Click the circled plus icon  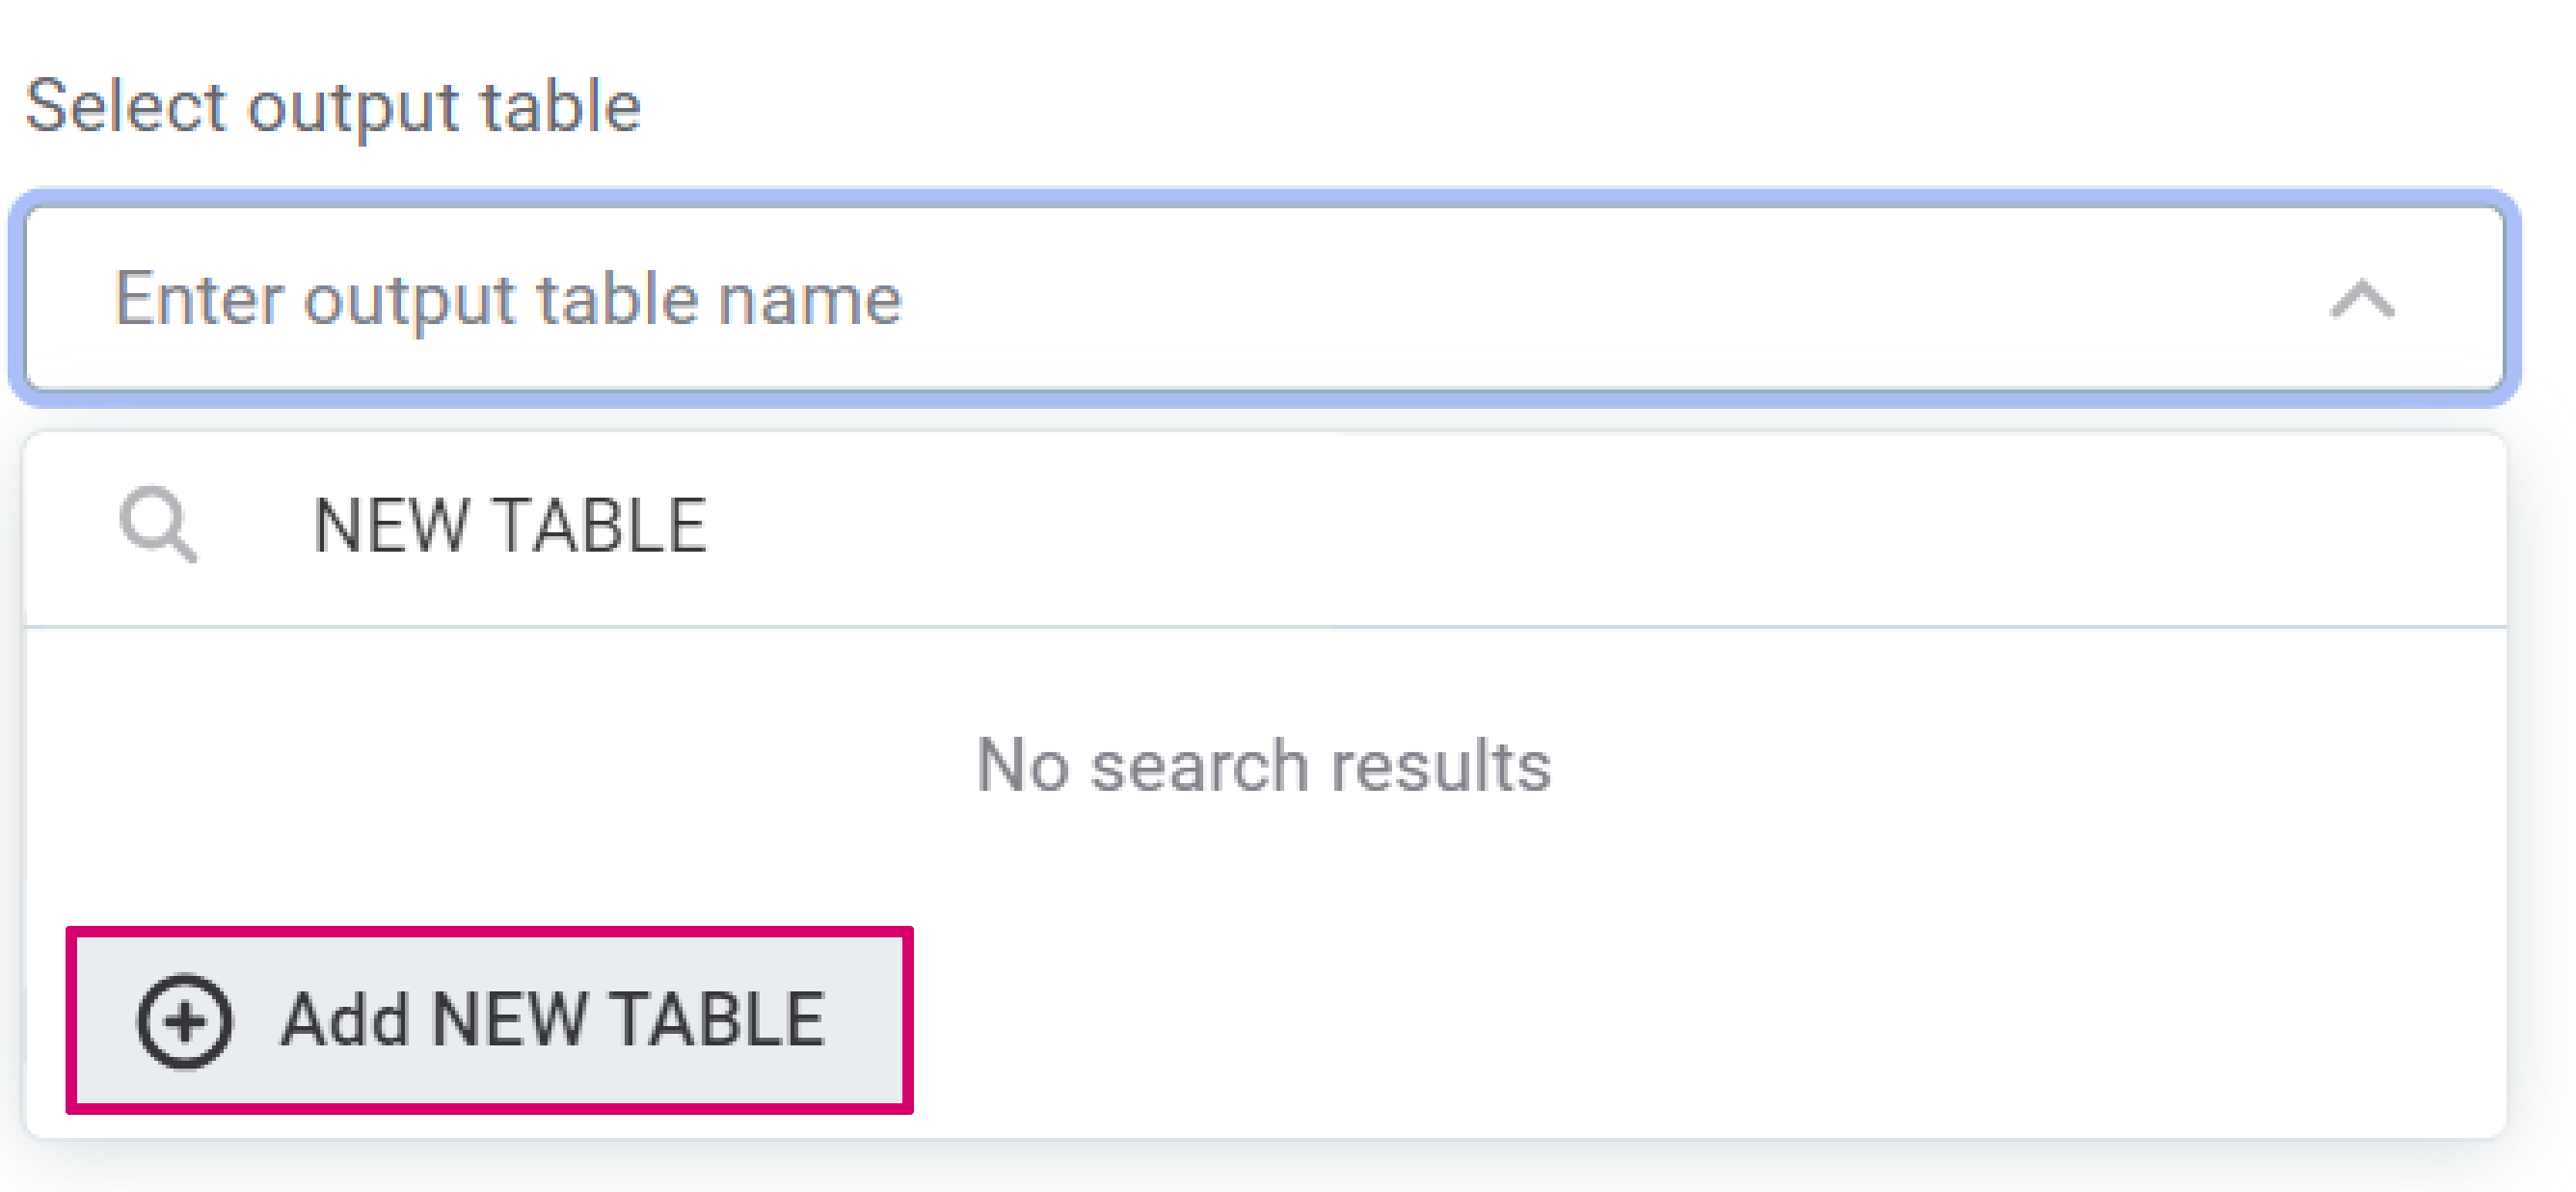coord(185,1021)
